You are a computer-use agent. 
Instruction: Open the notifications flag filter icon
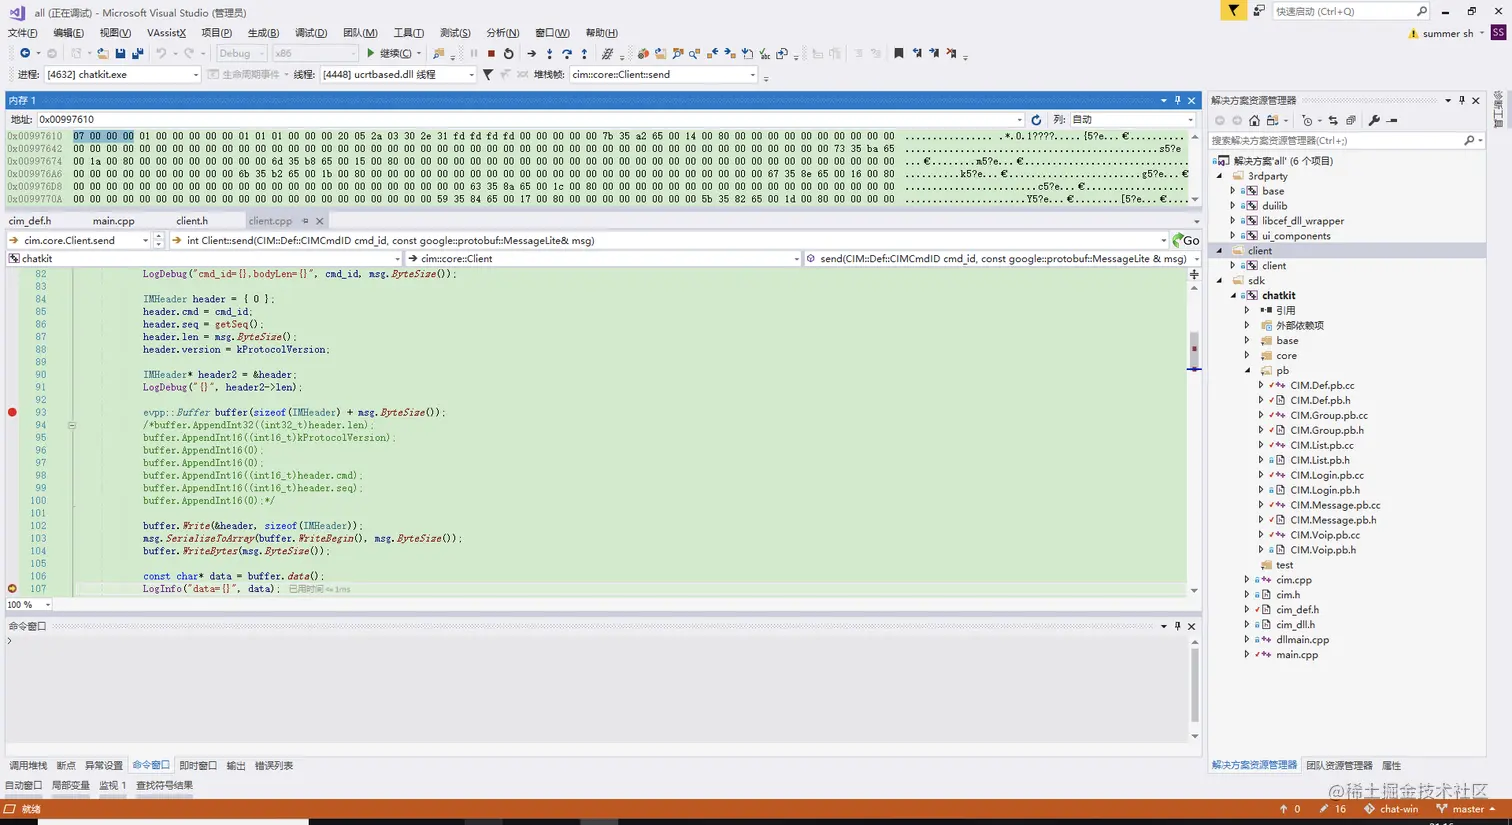(1234, 11)
